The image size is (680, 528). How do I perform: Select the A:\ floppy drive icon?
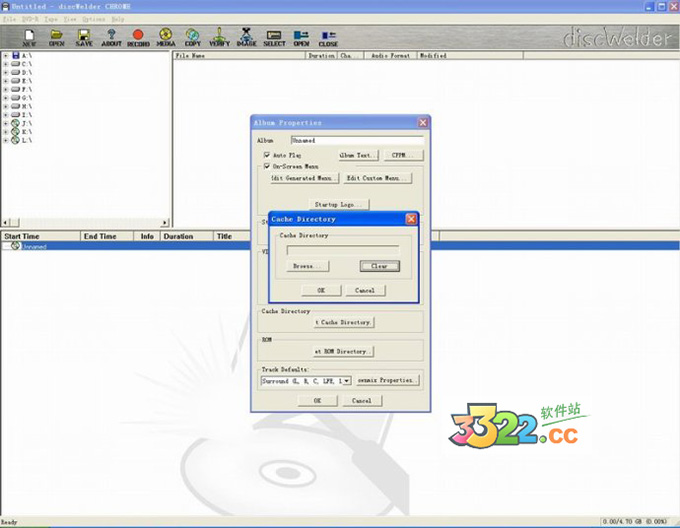16,55
